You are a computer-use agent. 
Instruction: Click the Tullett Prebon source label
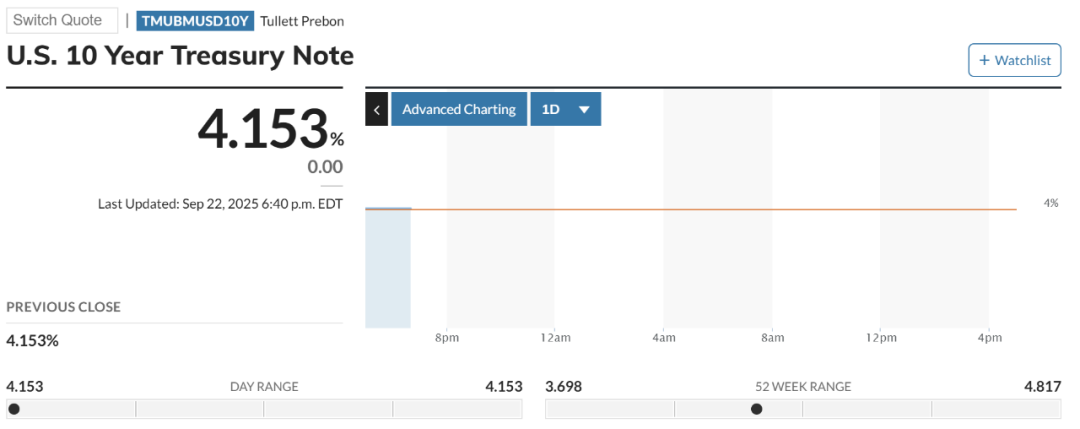[302, 21]
